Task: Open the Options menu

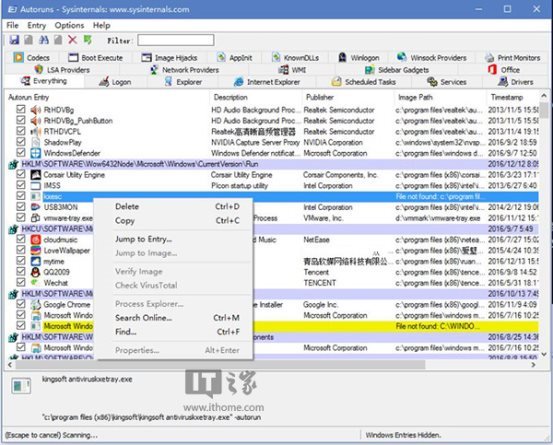Action: [69, 25]
